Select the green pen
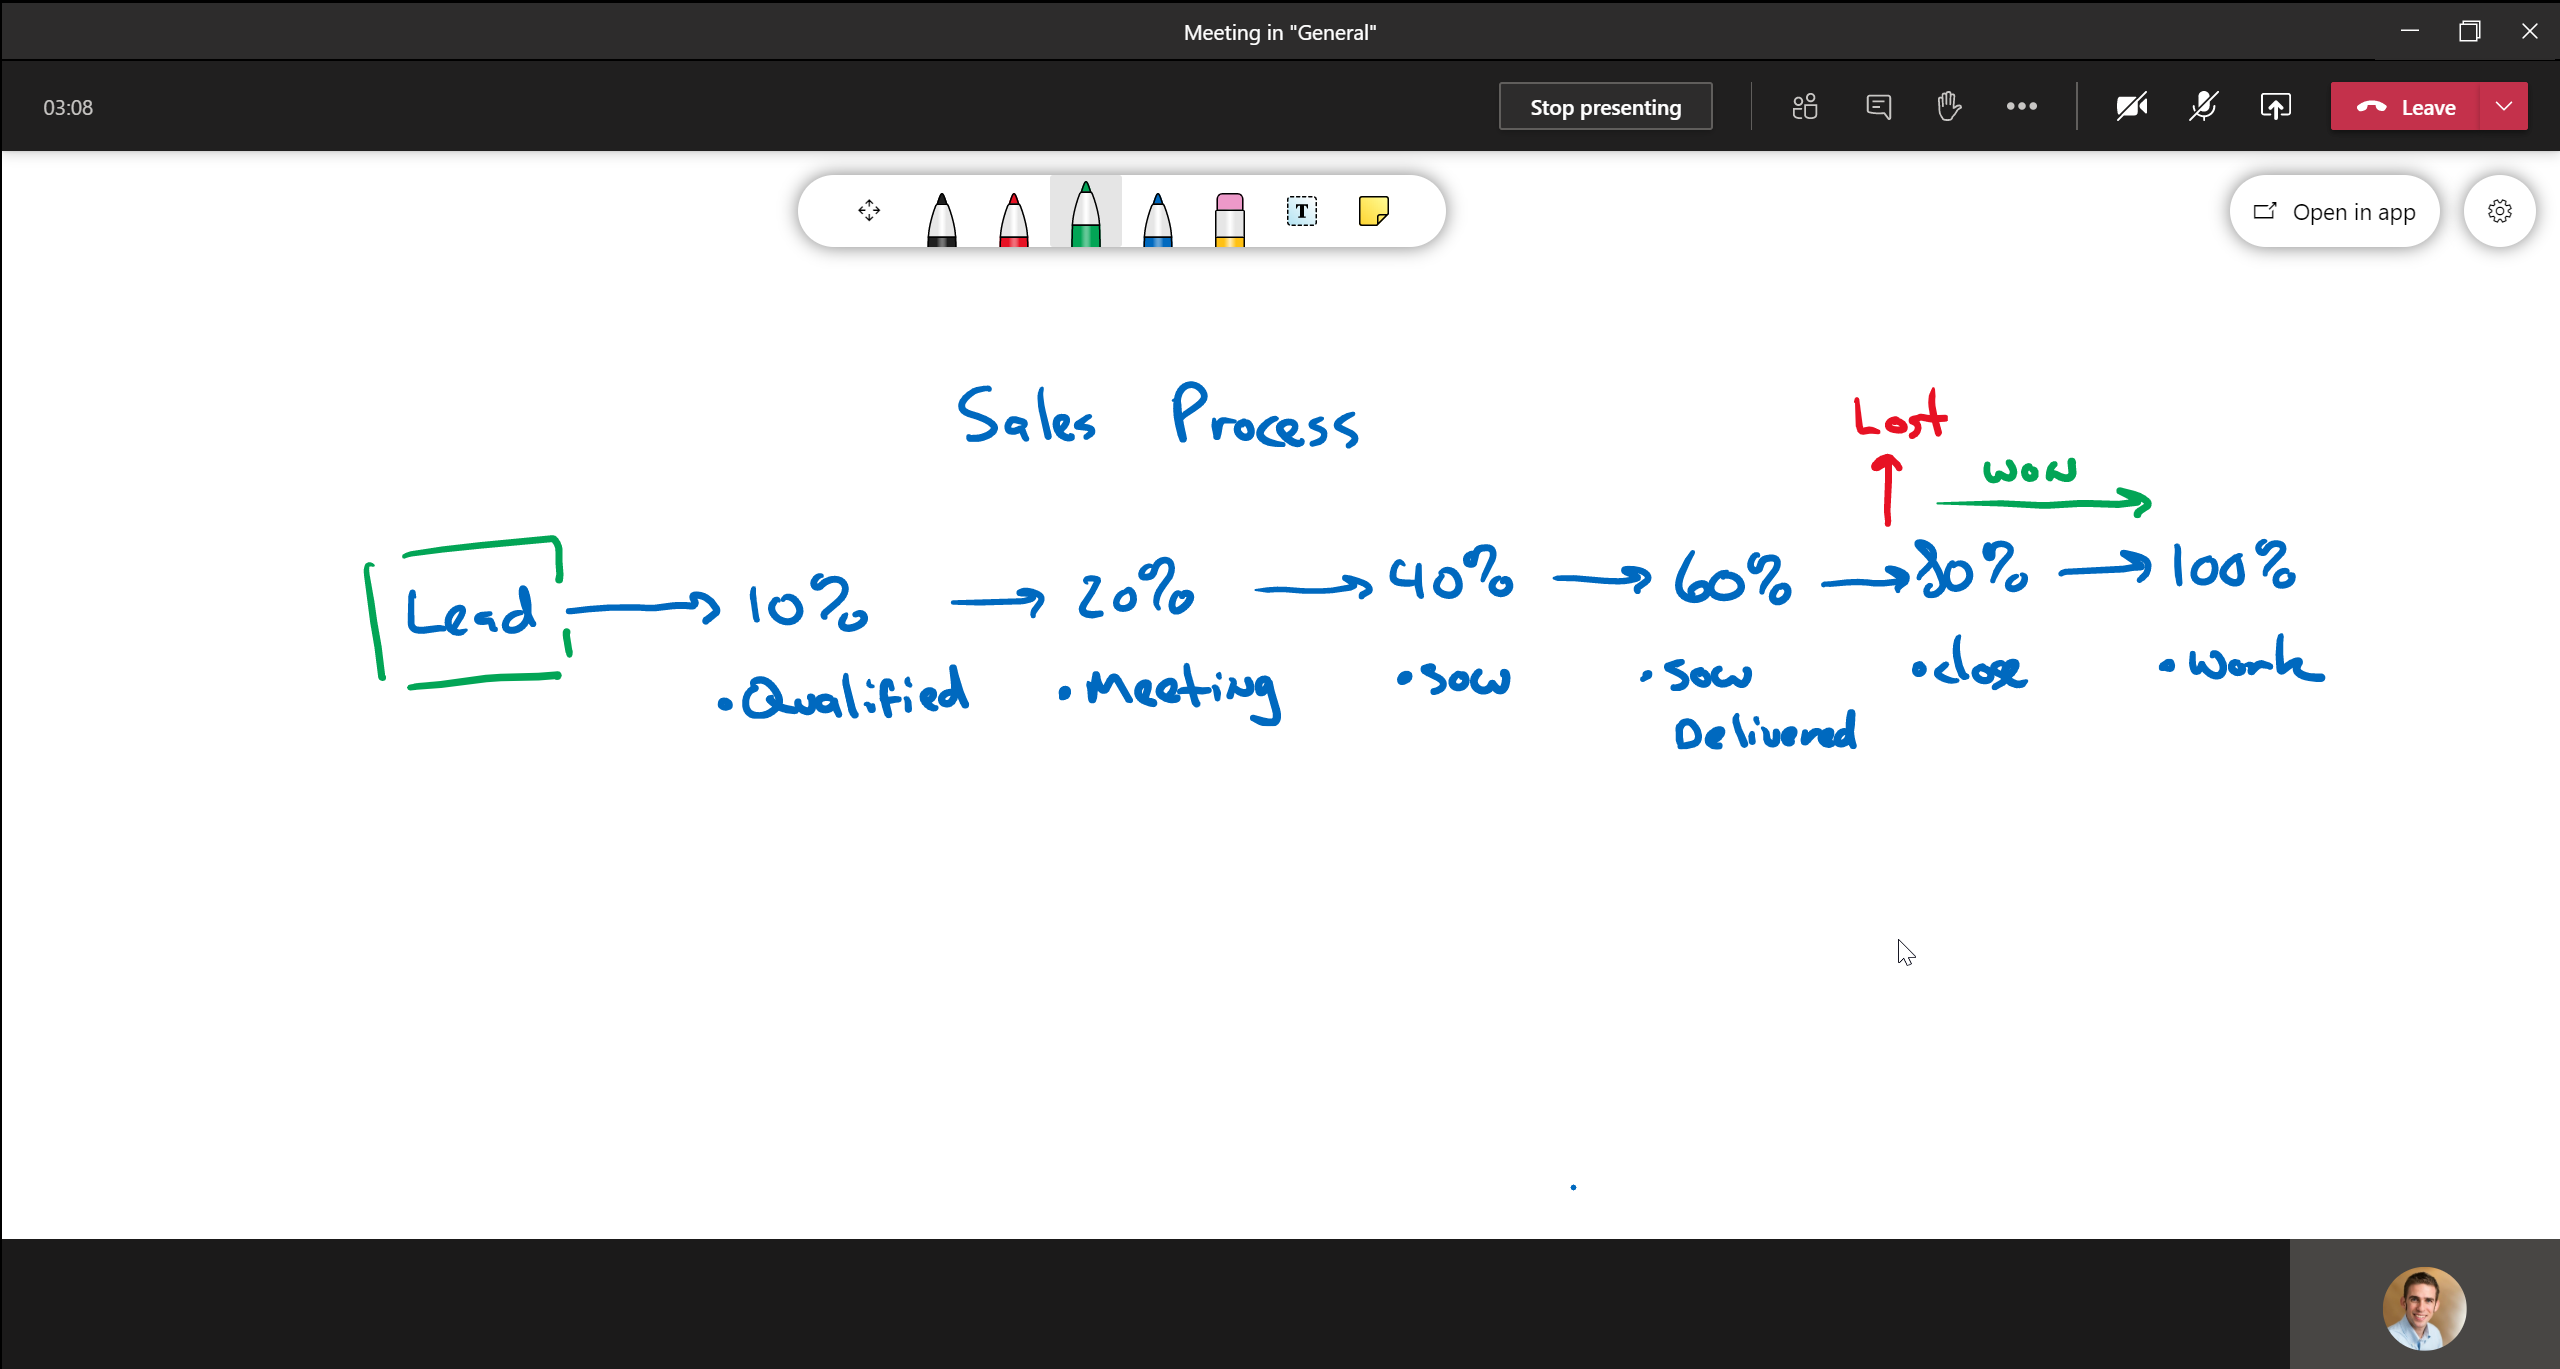Screen dimensions: 2560x1369 tap(1085, 215)
